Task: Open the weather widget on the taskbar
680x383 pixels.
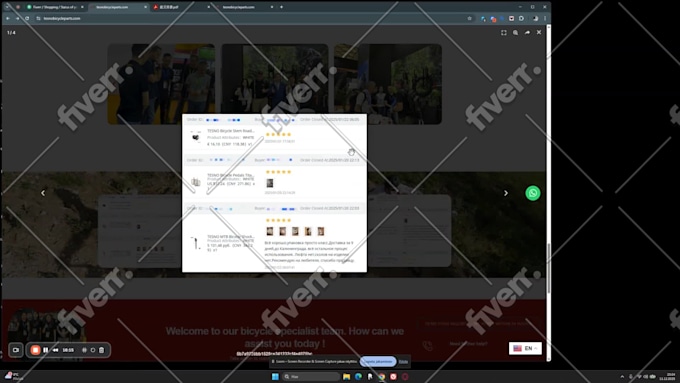Action: [x=13, y=376]
